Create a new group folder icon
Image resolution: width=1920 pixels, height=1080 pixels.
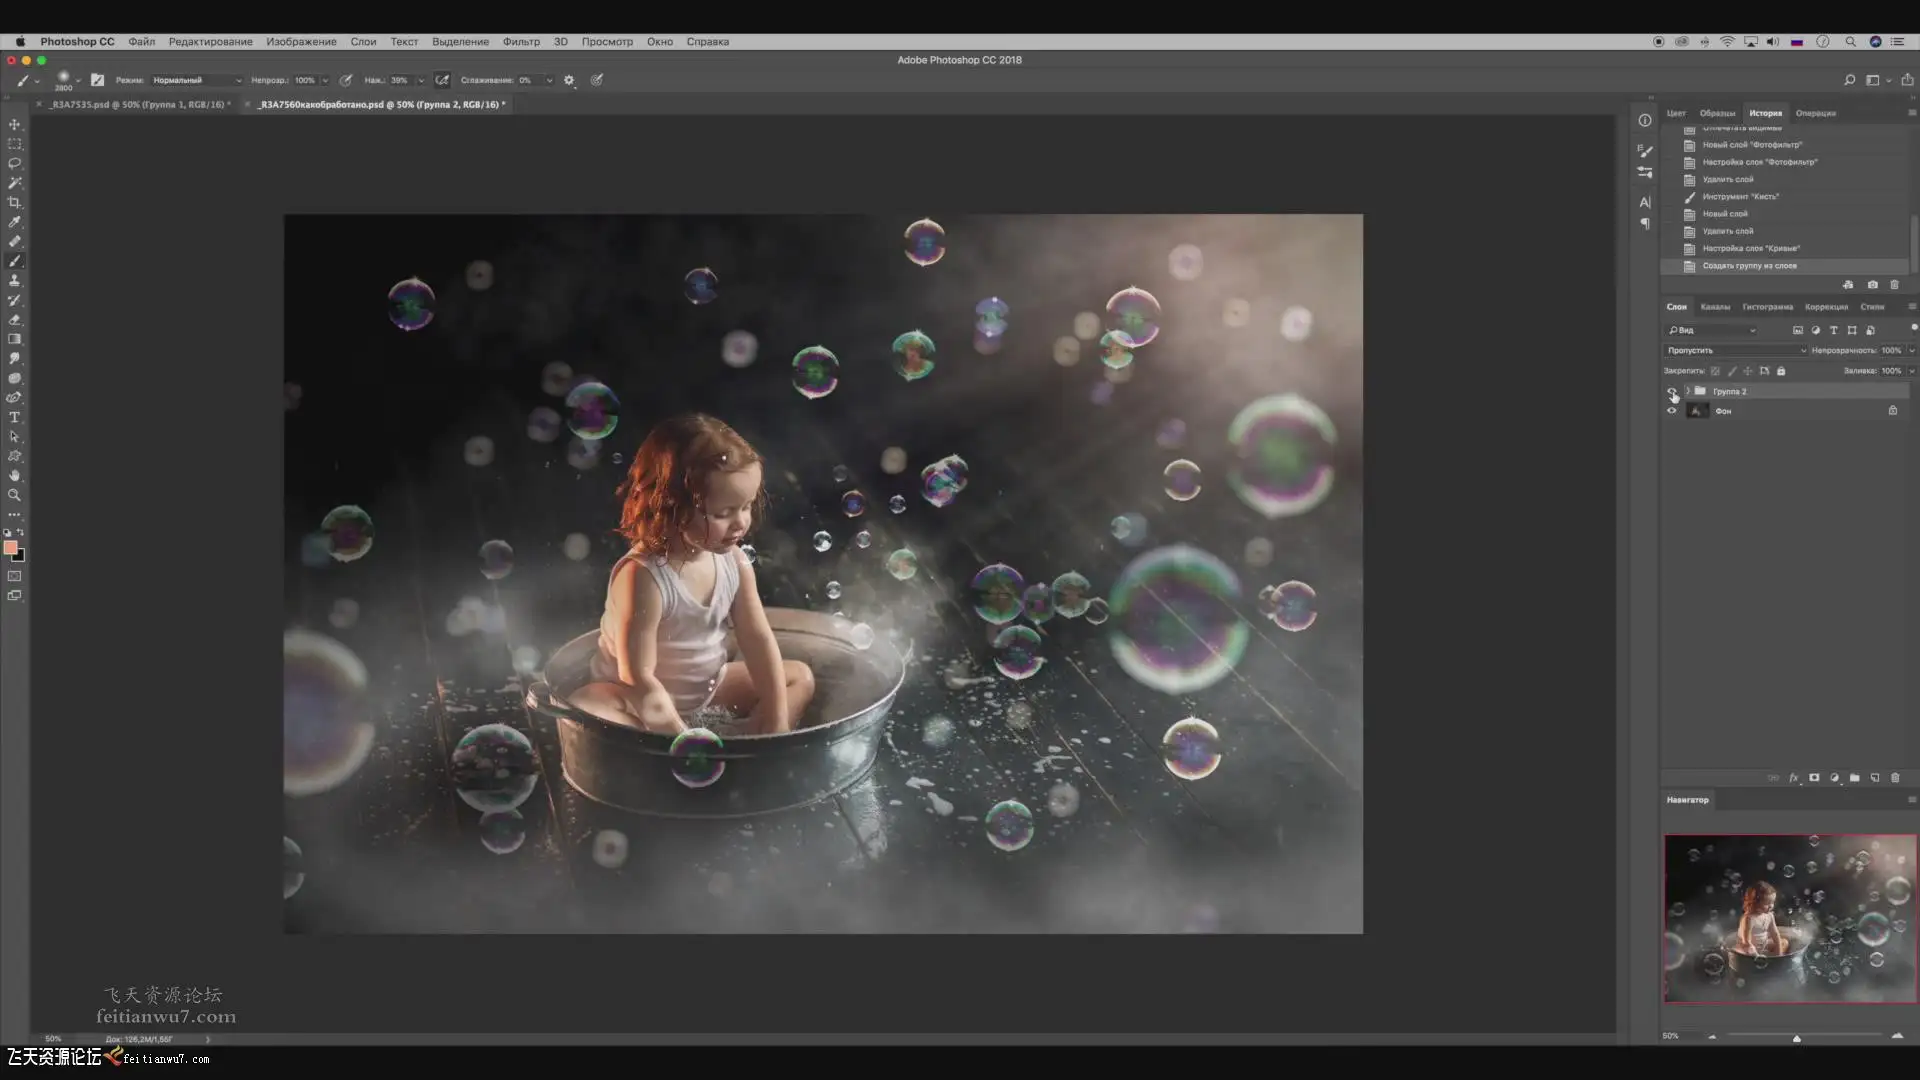click(1855, 778)
